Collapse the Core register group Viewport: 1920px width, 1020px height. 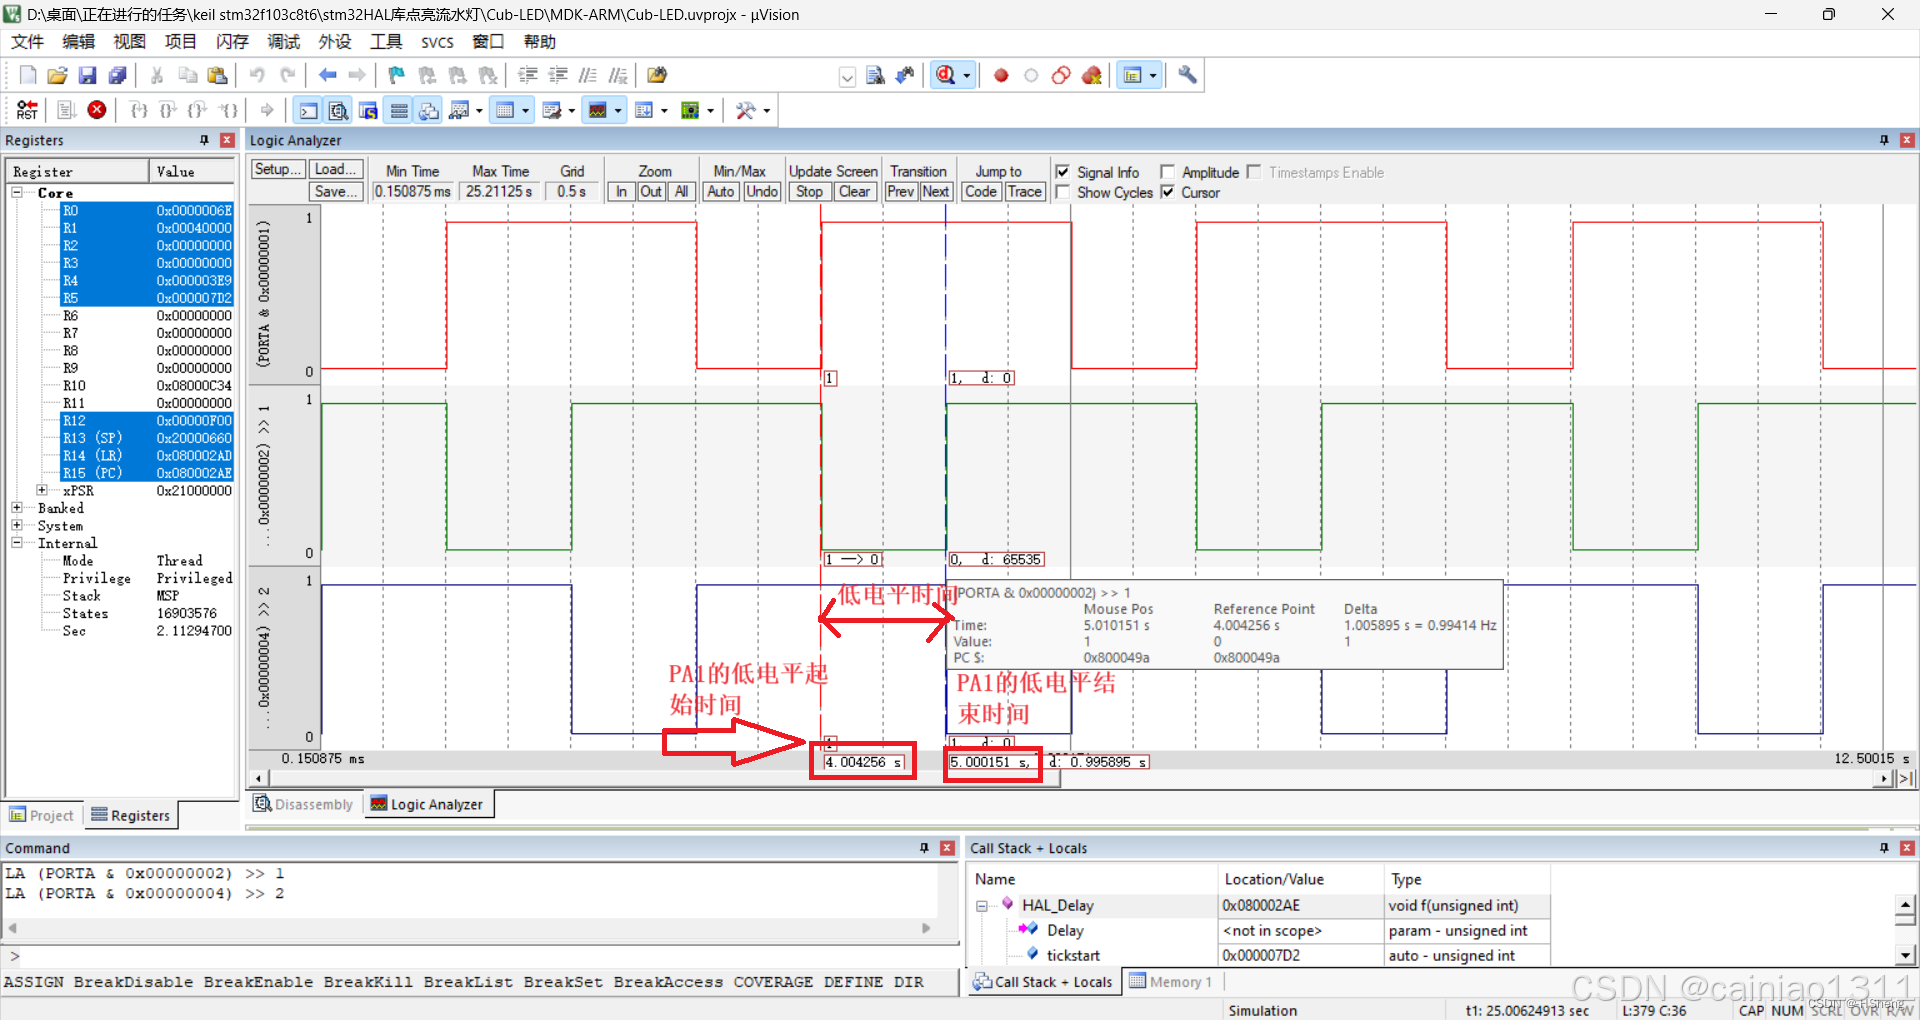(17, 192)
